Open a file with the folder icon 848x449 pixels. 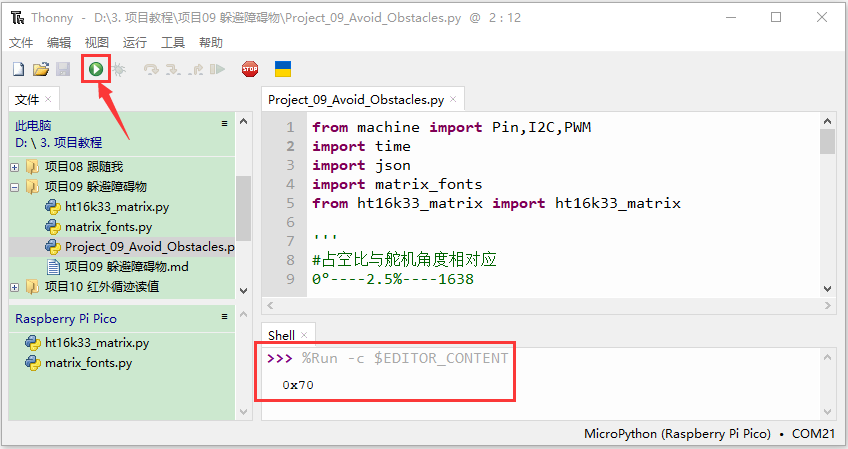(41, 69)
